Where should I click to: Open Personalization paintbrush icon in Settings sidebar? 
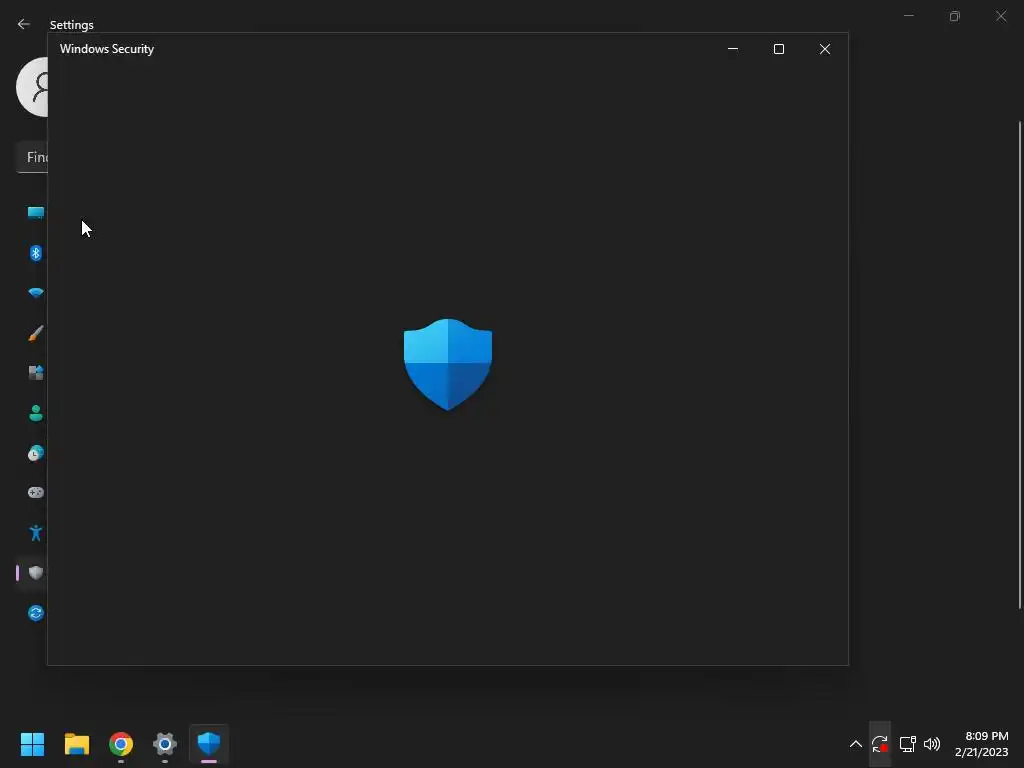point(36,333)
